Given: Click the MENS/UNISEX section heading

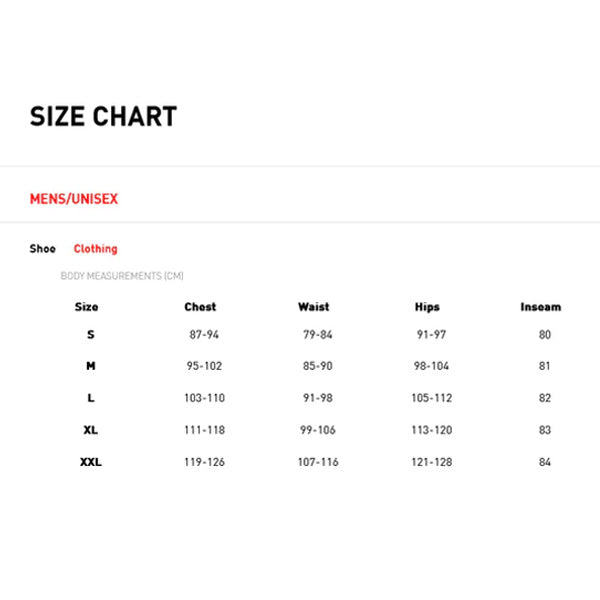Looking at the screenshot, I should click(x=74, y=199).
